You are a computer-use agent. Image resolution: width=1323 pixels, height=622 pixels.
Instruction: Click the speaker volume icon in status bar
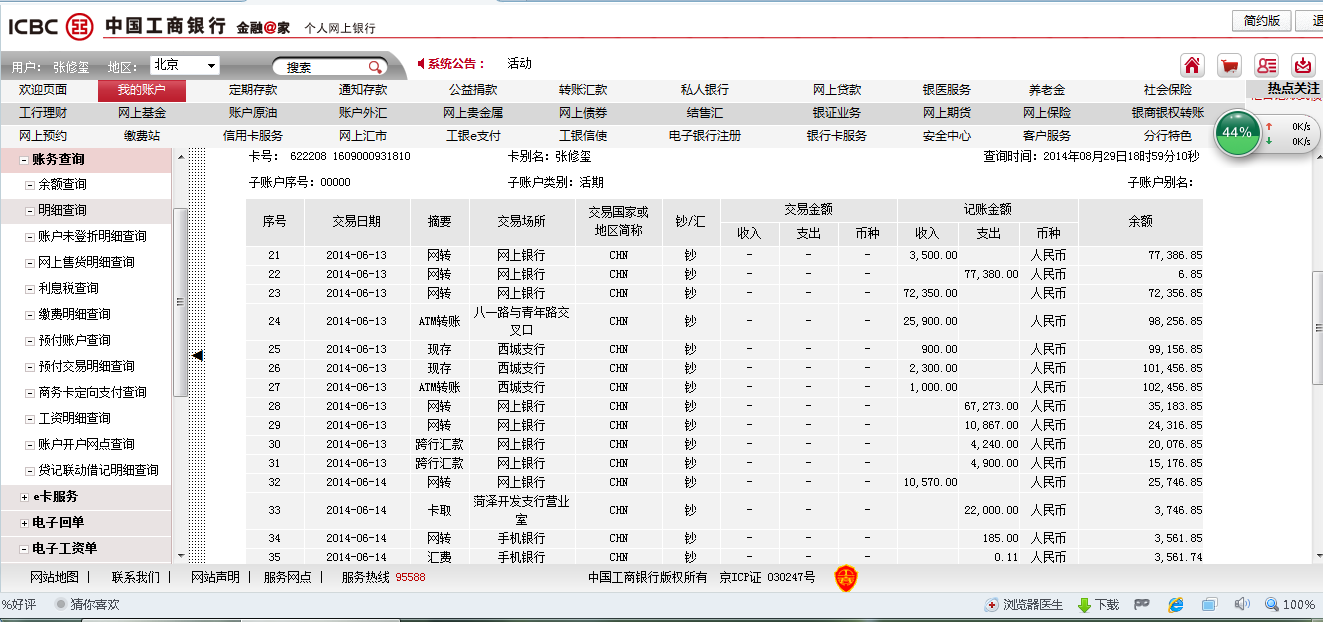pos(1242,604)
